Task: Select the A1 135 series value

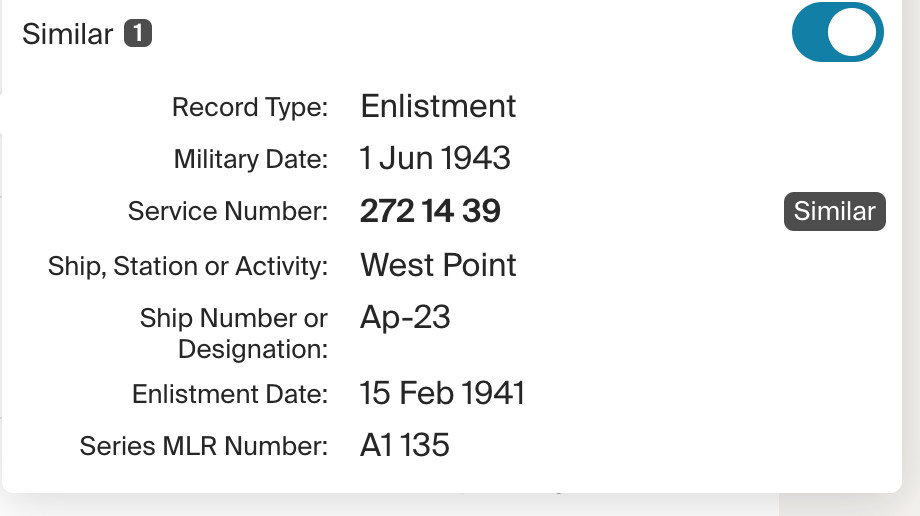Action: (x=404, y=445)
